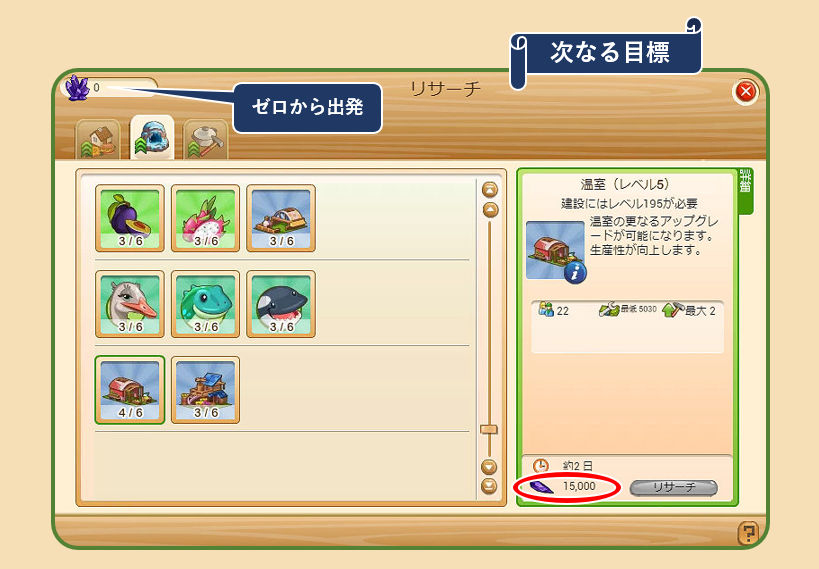This screenshot has height=569, width=819.
Task: Select the orca whale research icon
Action: [x=281, y=304]
